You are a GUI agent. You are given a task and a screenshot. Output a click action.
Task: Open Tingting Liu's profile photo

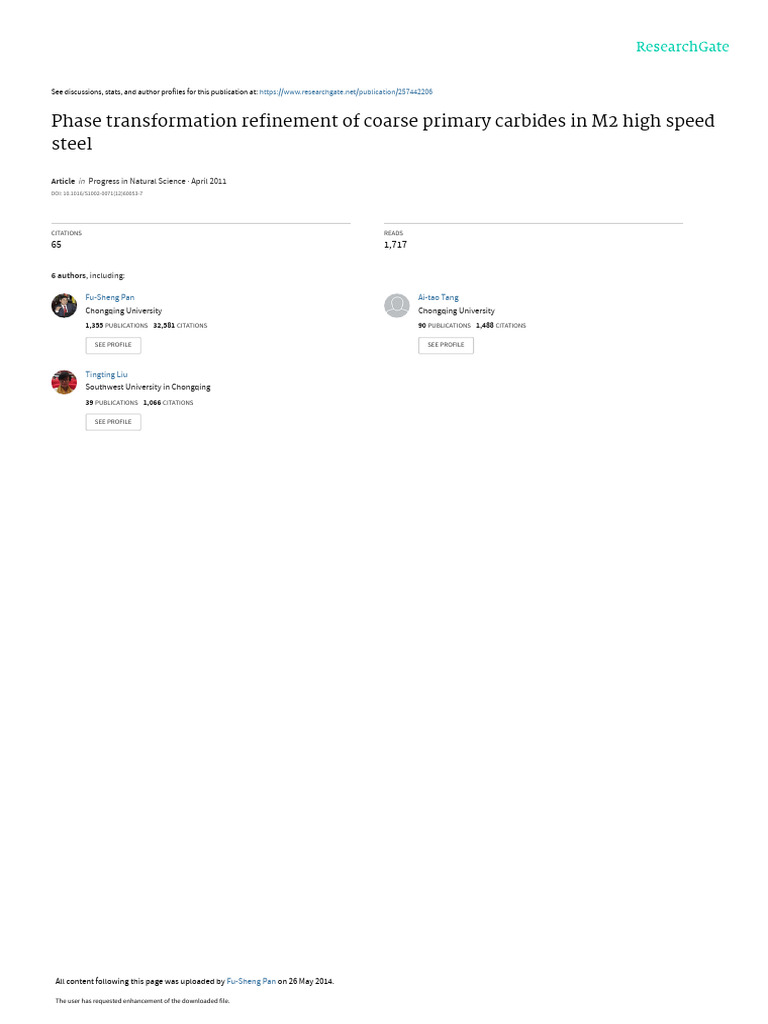click(64, 383)
